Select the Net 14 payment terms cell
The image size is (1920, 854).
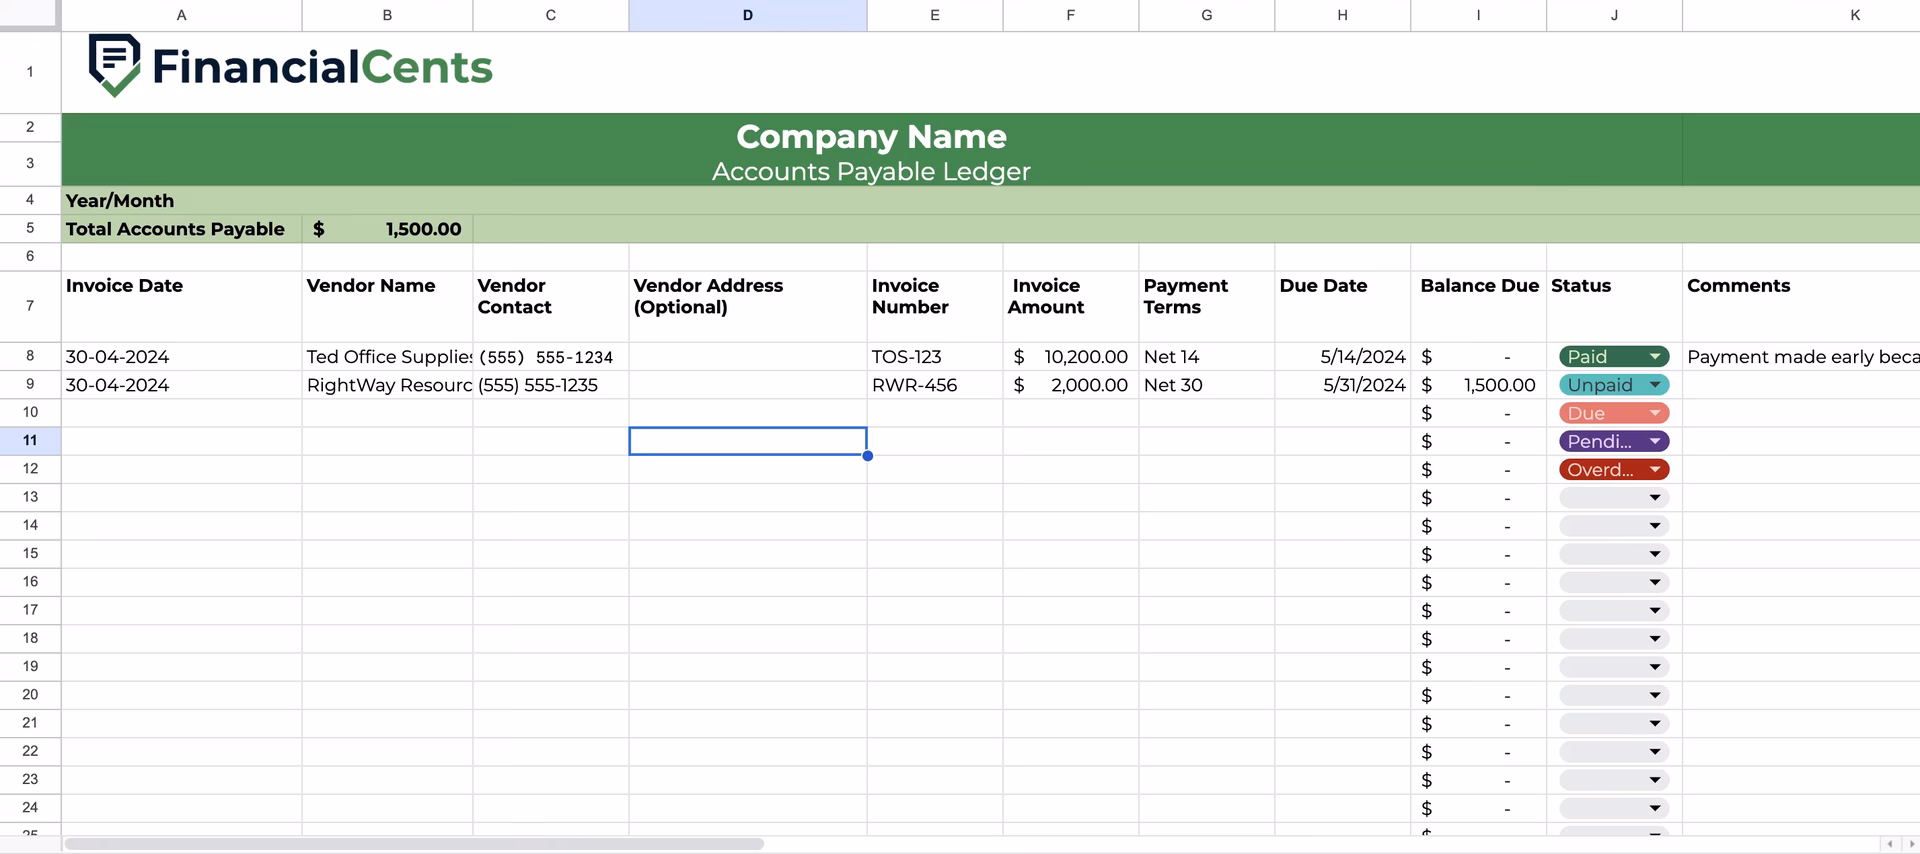[1207, 357]
